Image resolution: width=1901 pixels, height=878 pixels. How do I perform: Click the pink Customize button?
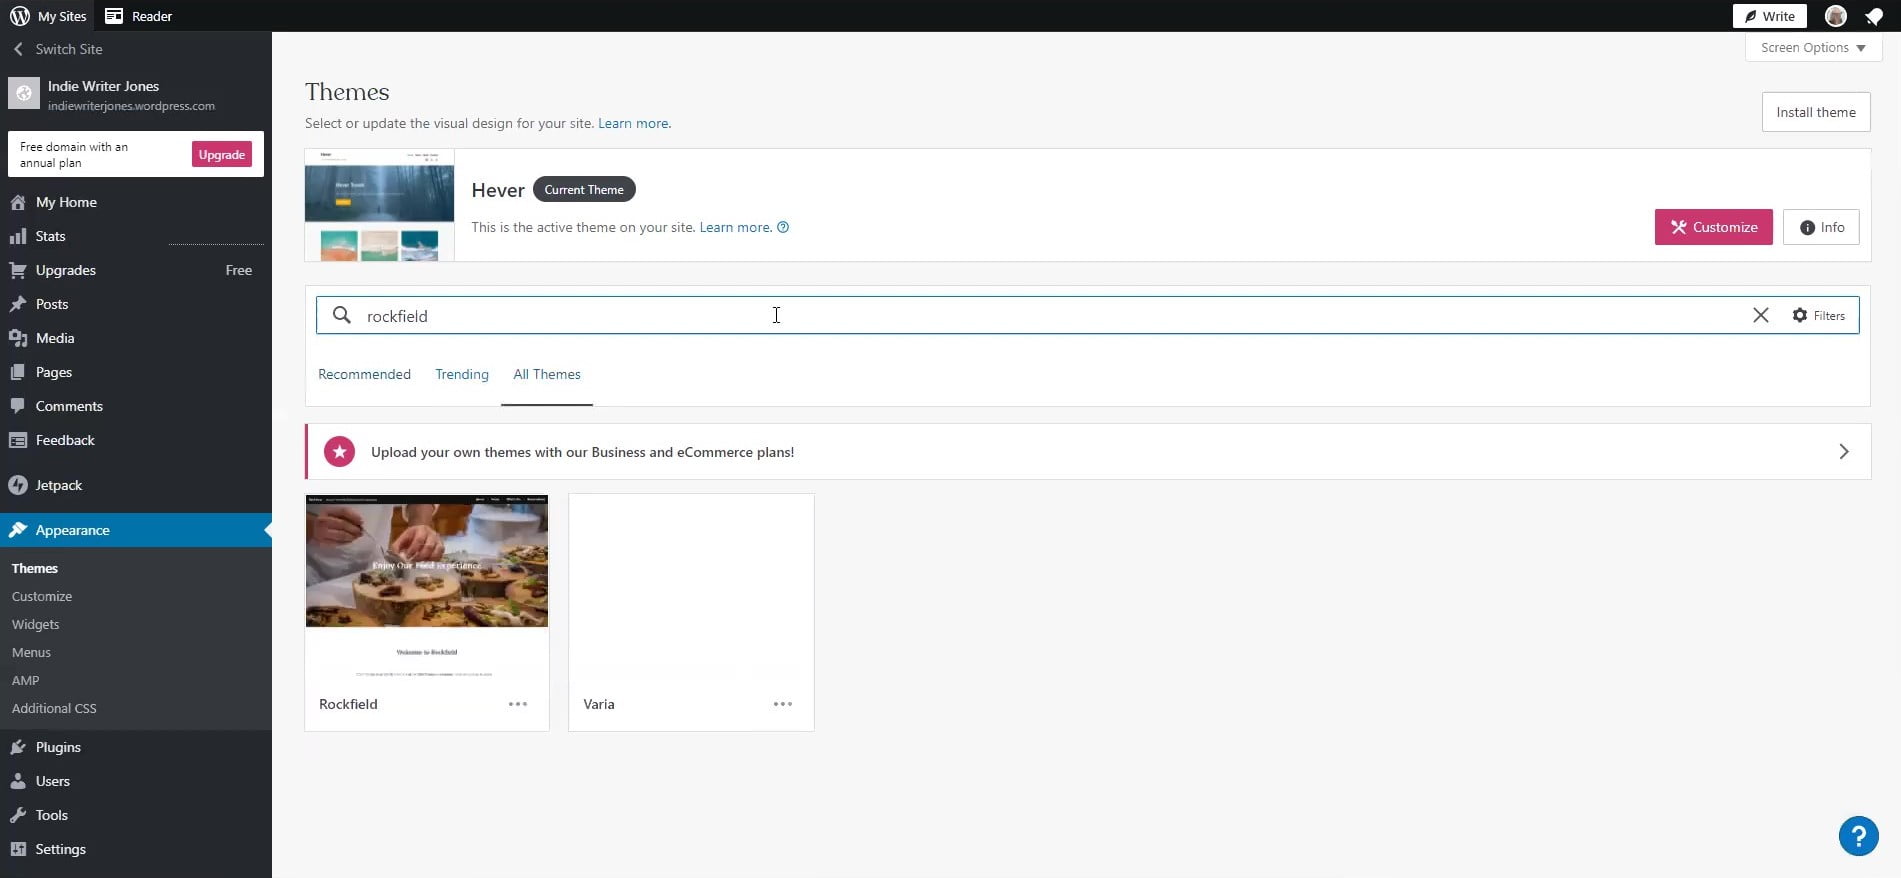1713,227
